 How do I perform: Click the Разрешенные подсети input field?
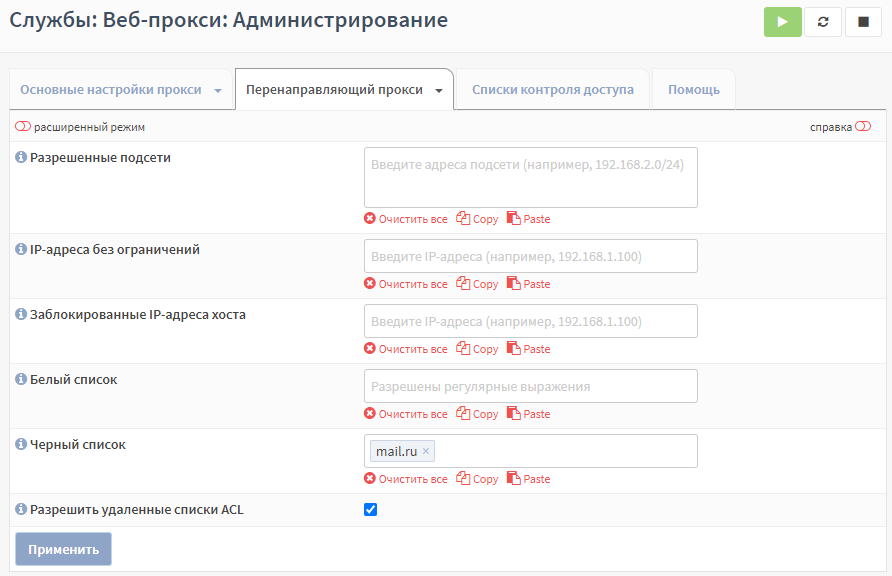click(531, 177)
